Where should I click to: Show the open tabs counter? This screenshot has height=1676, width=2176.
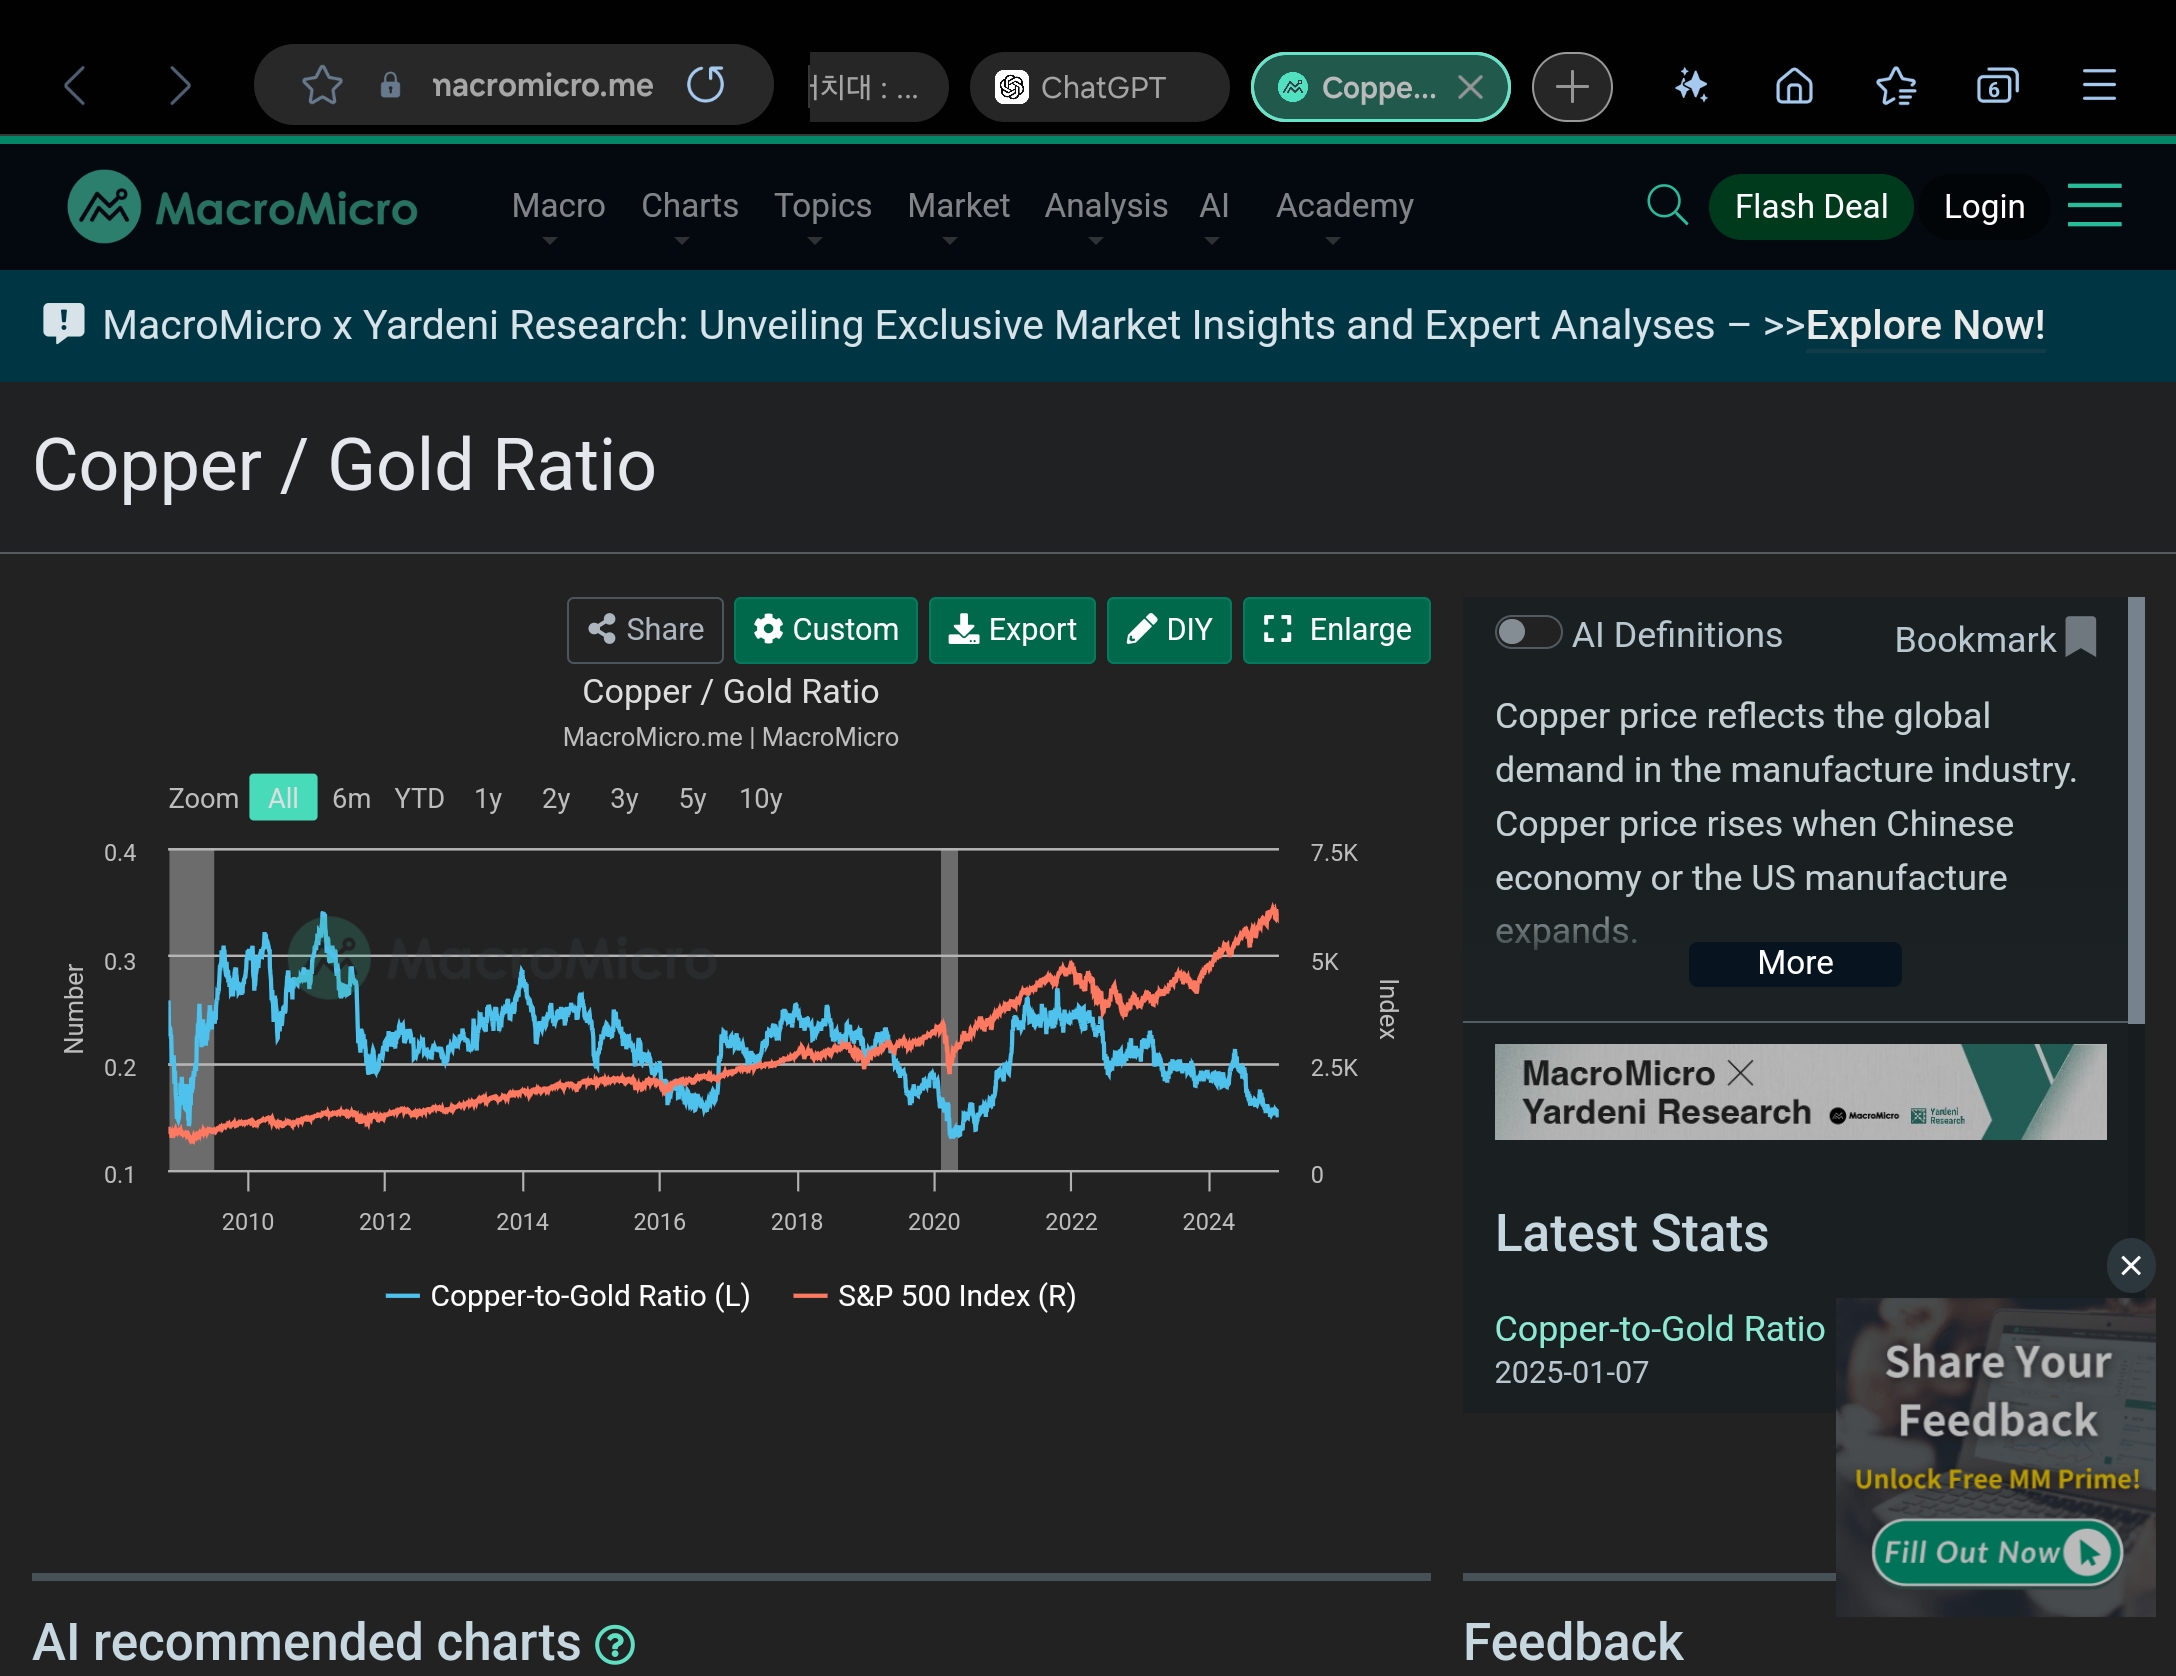pyautogui.click(x=1997, y=86)
